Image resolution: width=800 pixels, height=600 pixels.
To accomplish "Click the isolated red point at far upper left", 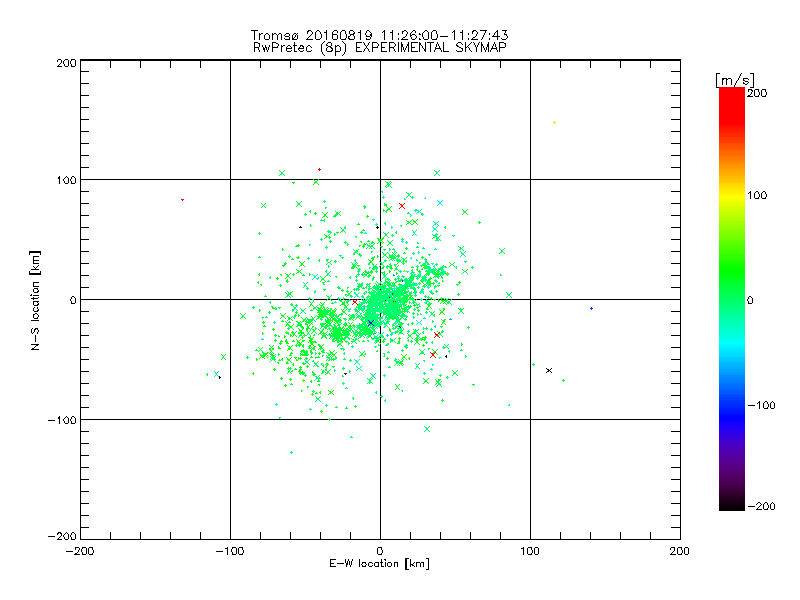I will coord(183,200).
